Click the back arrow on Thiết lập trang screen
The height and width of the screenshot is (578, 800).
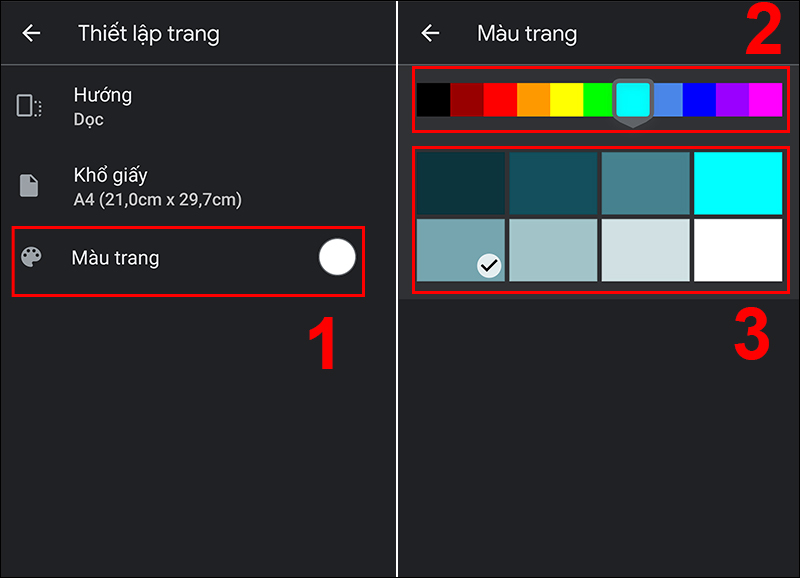point(31,32)
